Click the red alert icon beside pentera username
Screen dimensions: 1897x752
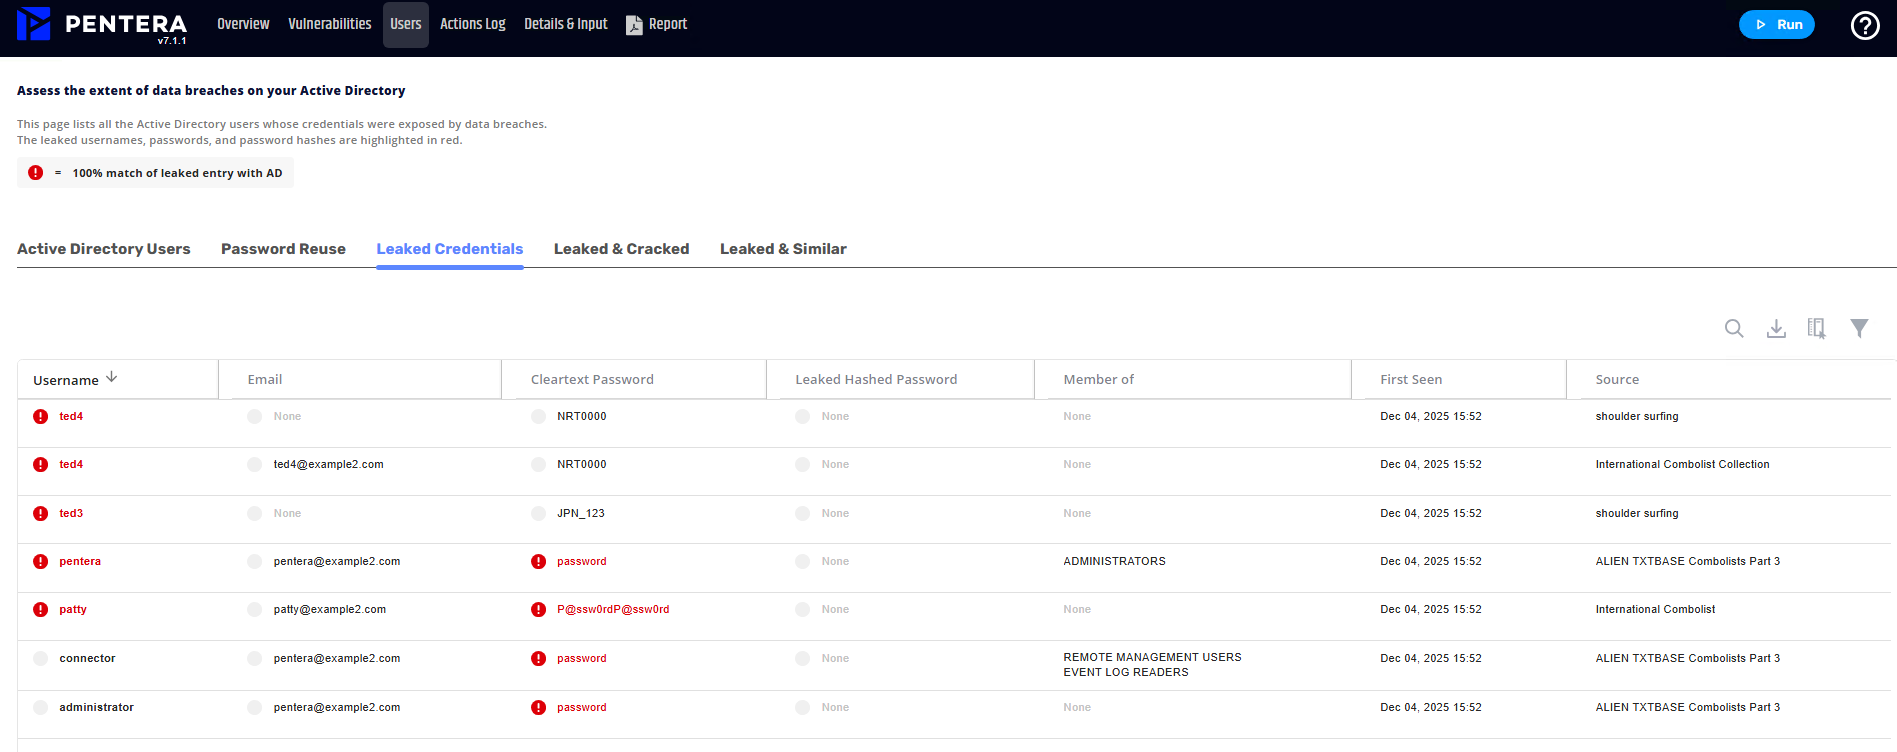(40, 562)
